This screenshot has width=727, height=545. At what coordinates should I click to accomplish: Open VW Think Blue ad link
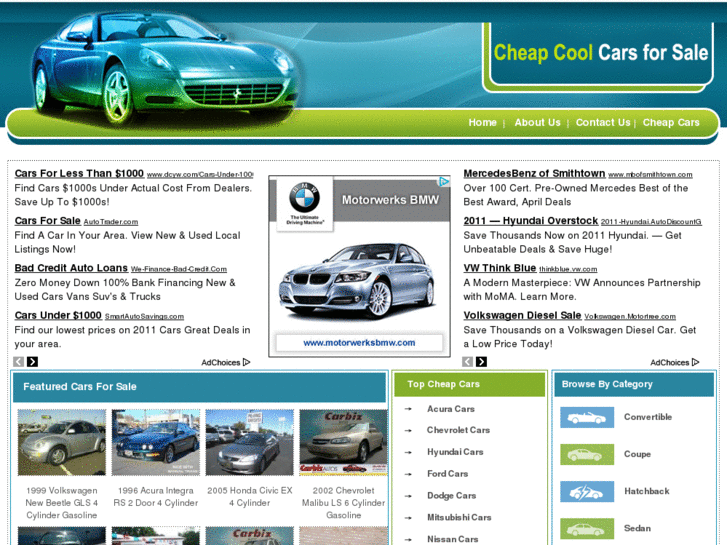[x=500, y=268]
